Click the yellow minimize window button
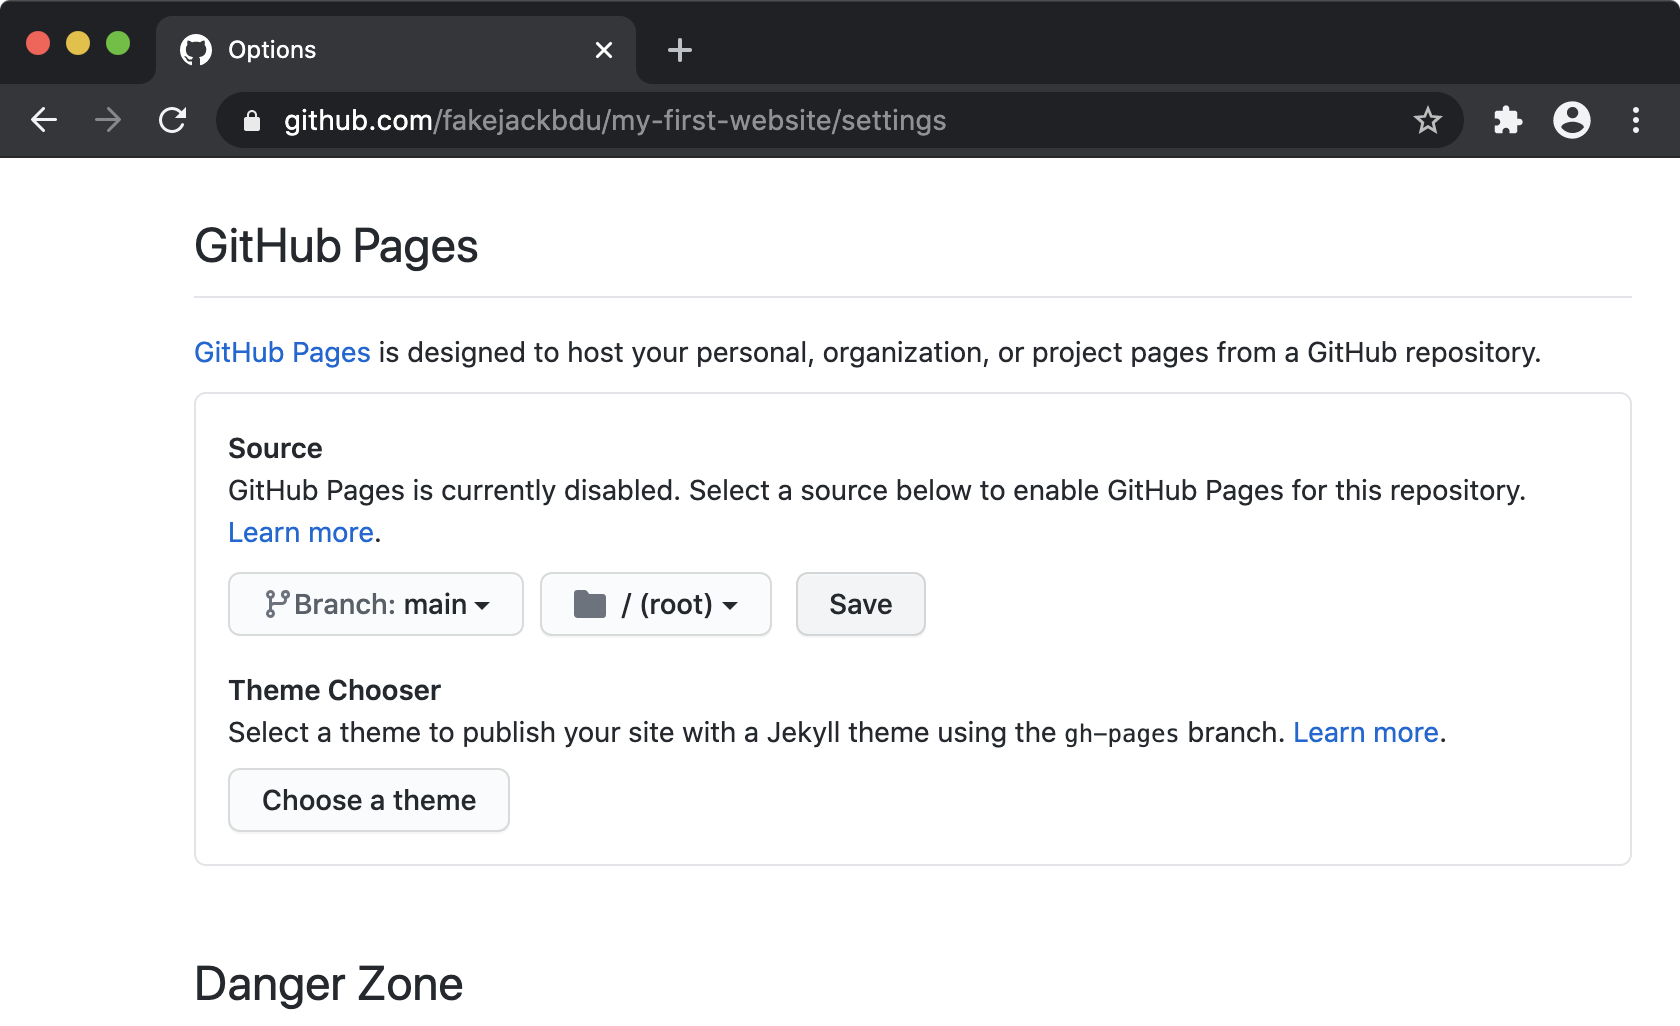The image size is (1680, 1026). (x=78, y=43)
